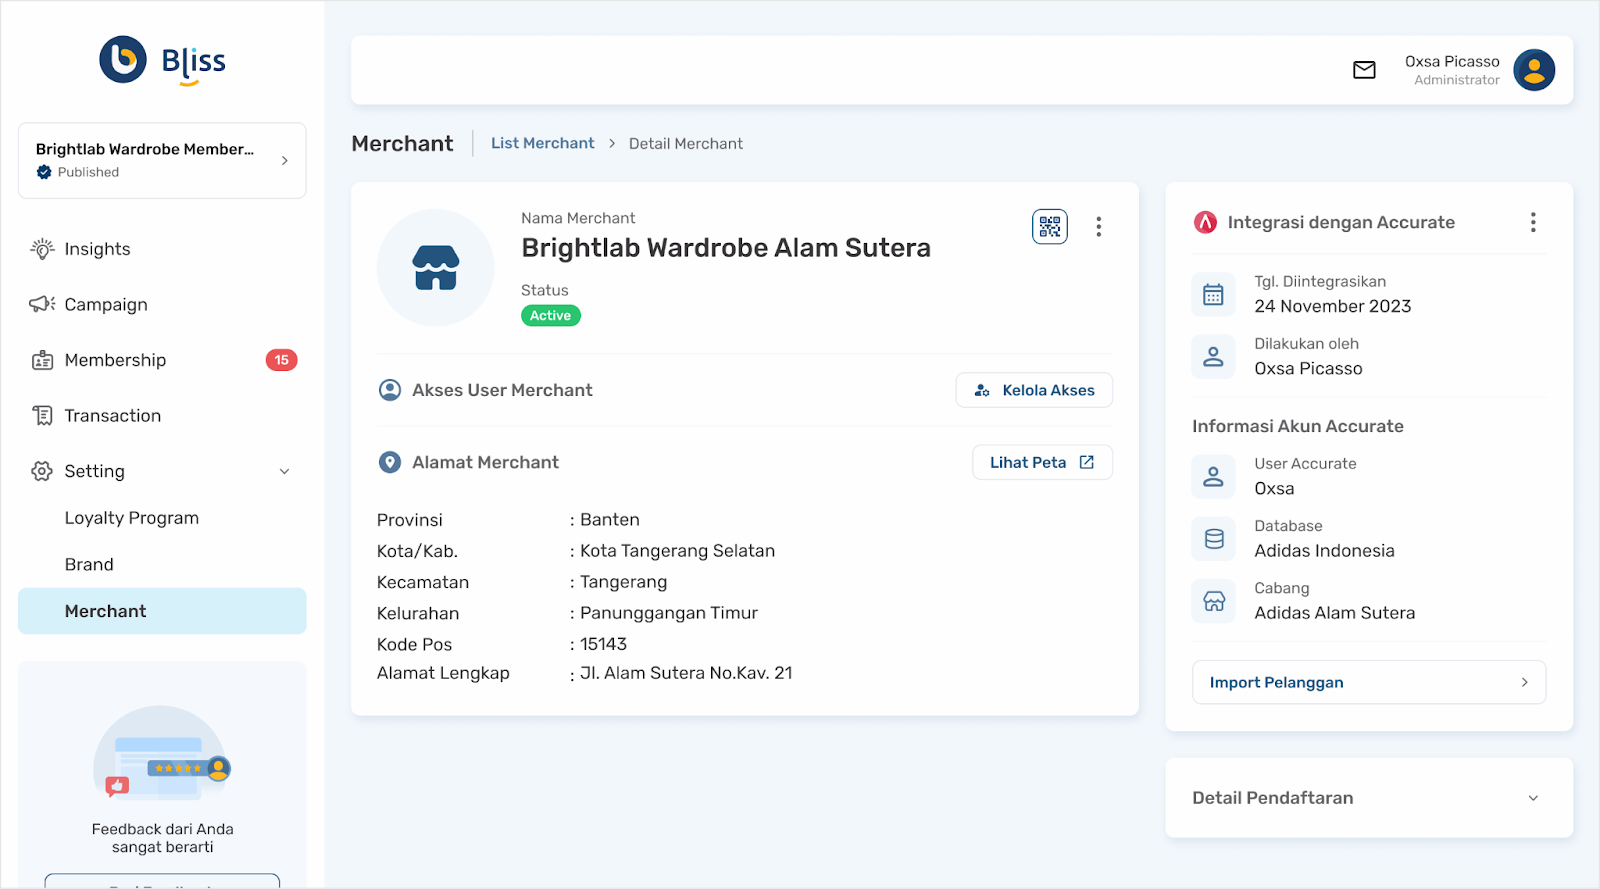Image resolution: width=1600 pixels, height=889 pixels.
Task: Open the mail envelope icon in header
Action: [1364, 70]
